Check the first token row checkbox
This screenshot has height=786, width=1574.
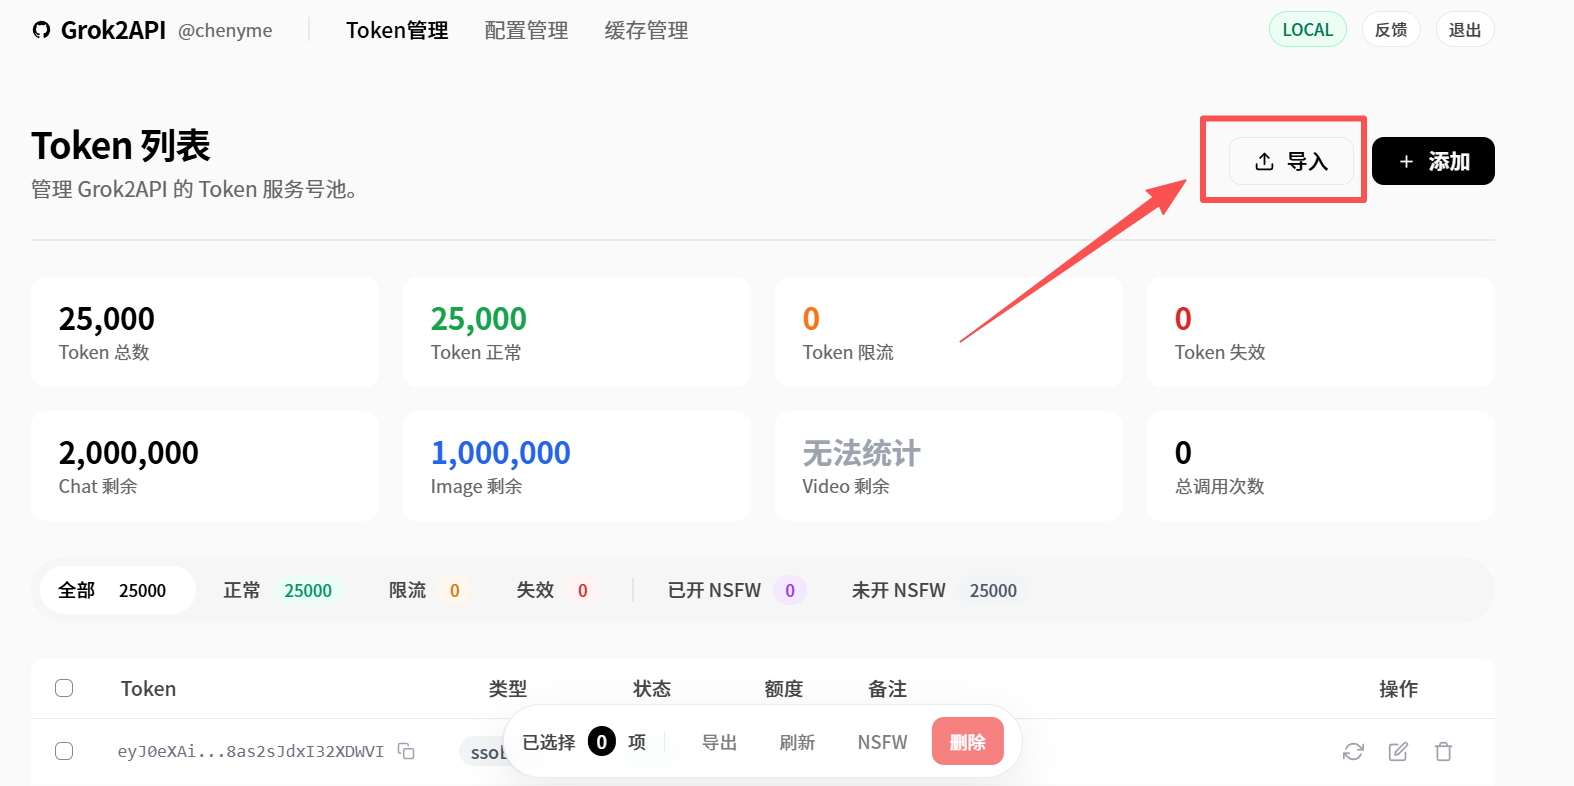pyautogui.click(x=64, y=751)
